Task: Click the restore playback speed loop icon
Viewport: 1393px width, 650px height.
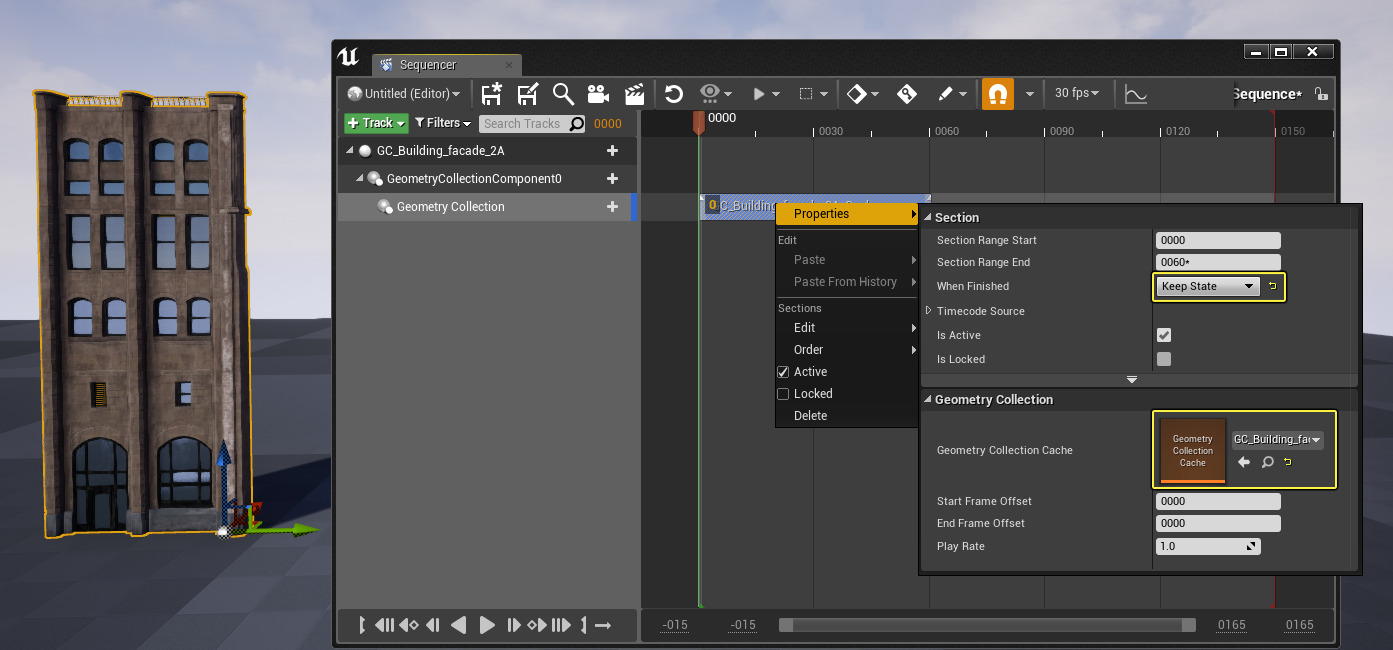Action: coord(674,94)
